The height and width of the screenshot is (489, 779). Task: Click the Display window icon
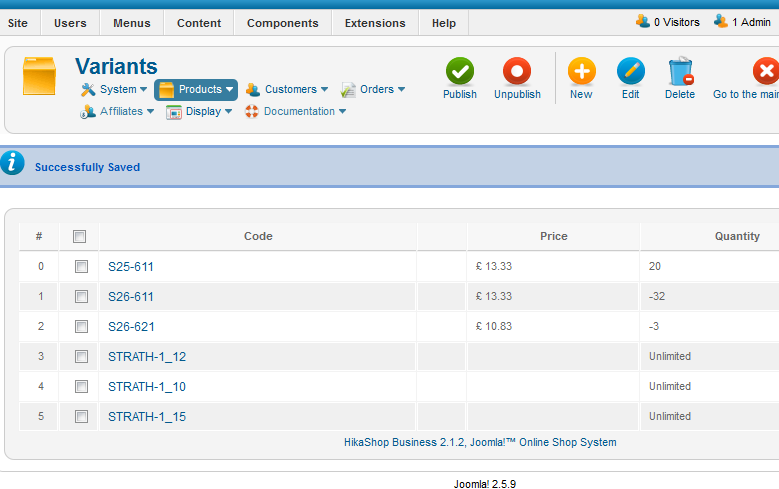point(173,112)
